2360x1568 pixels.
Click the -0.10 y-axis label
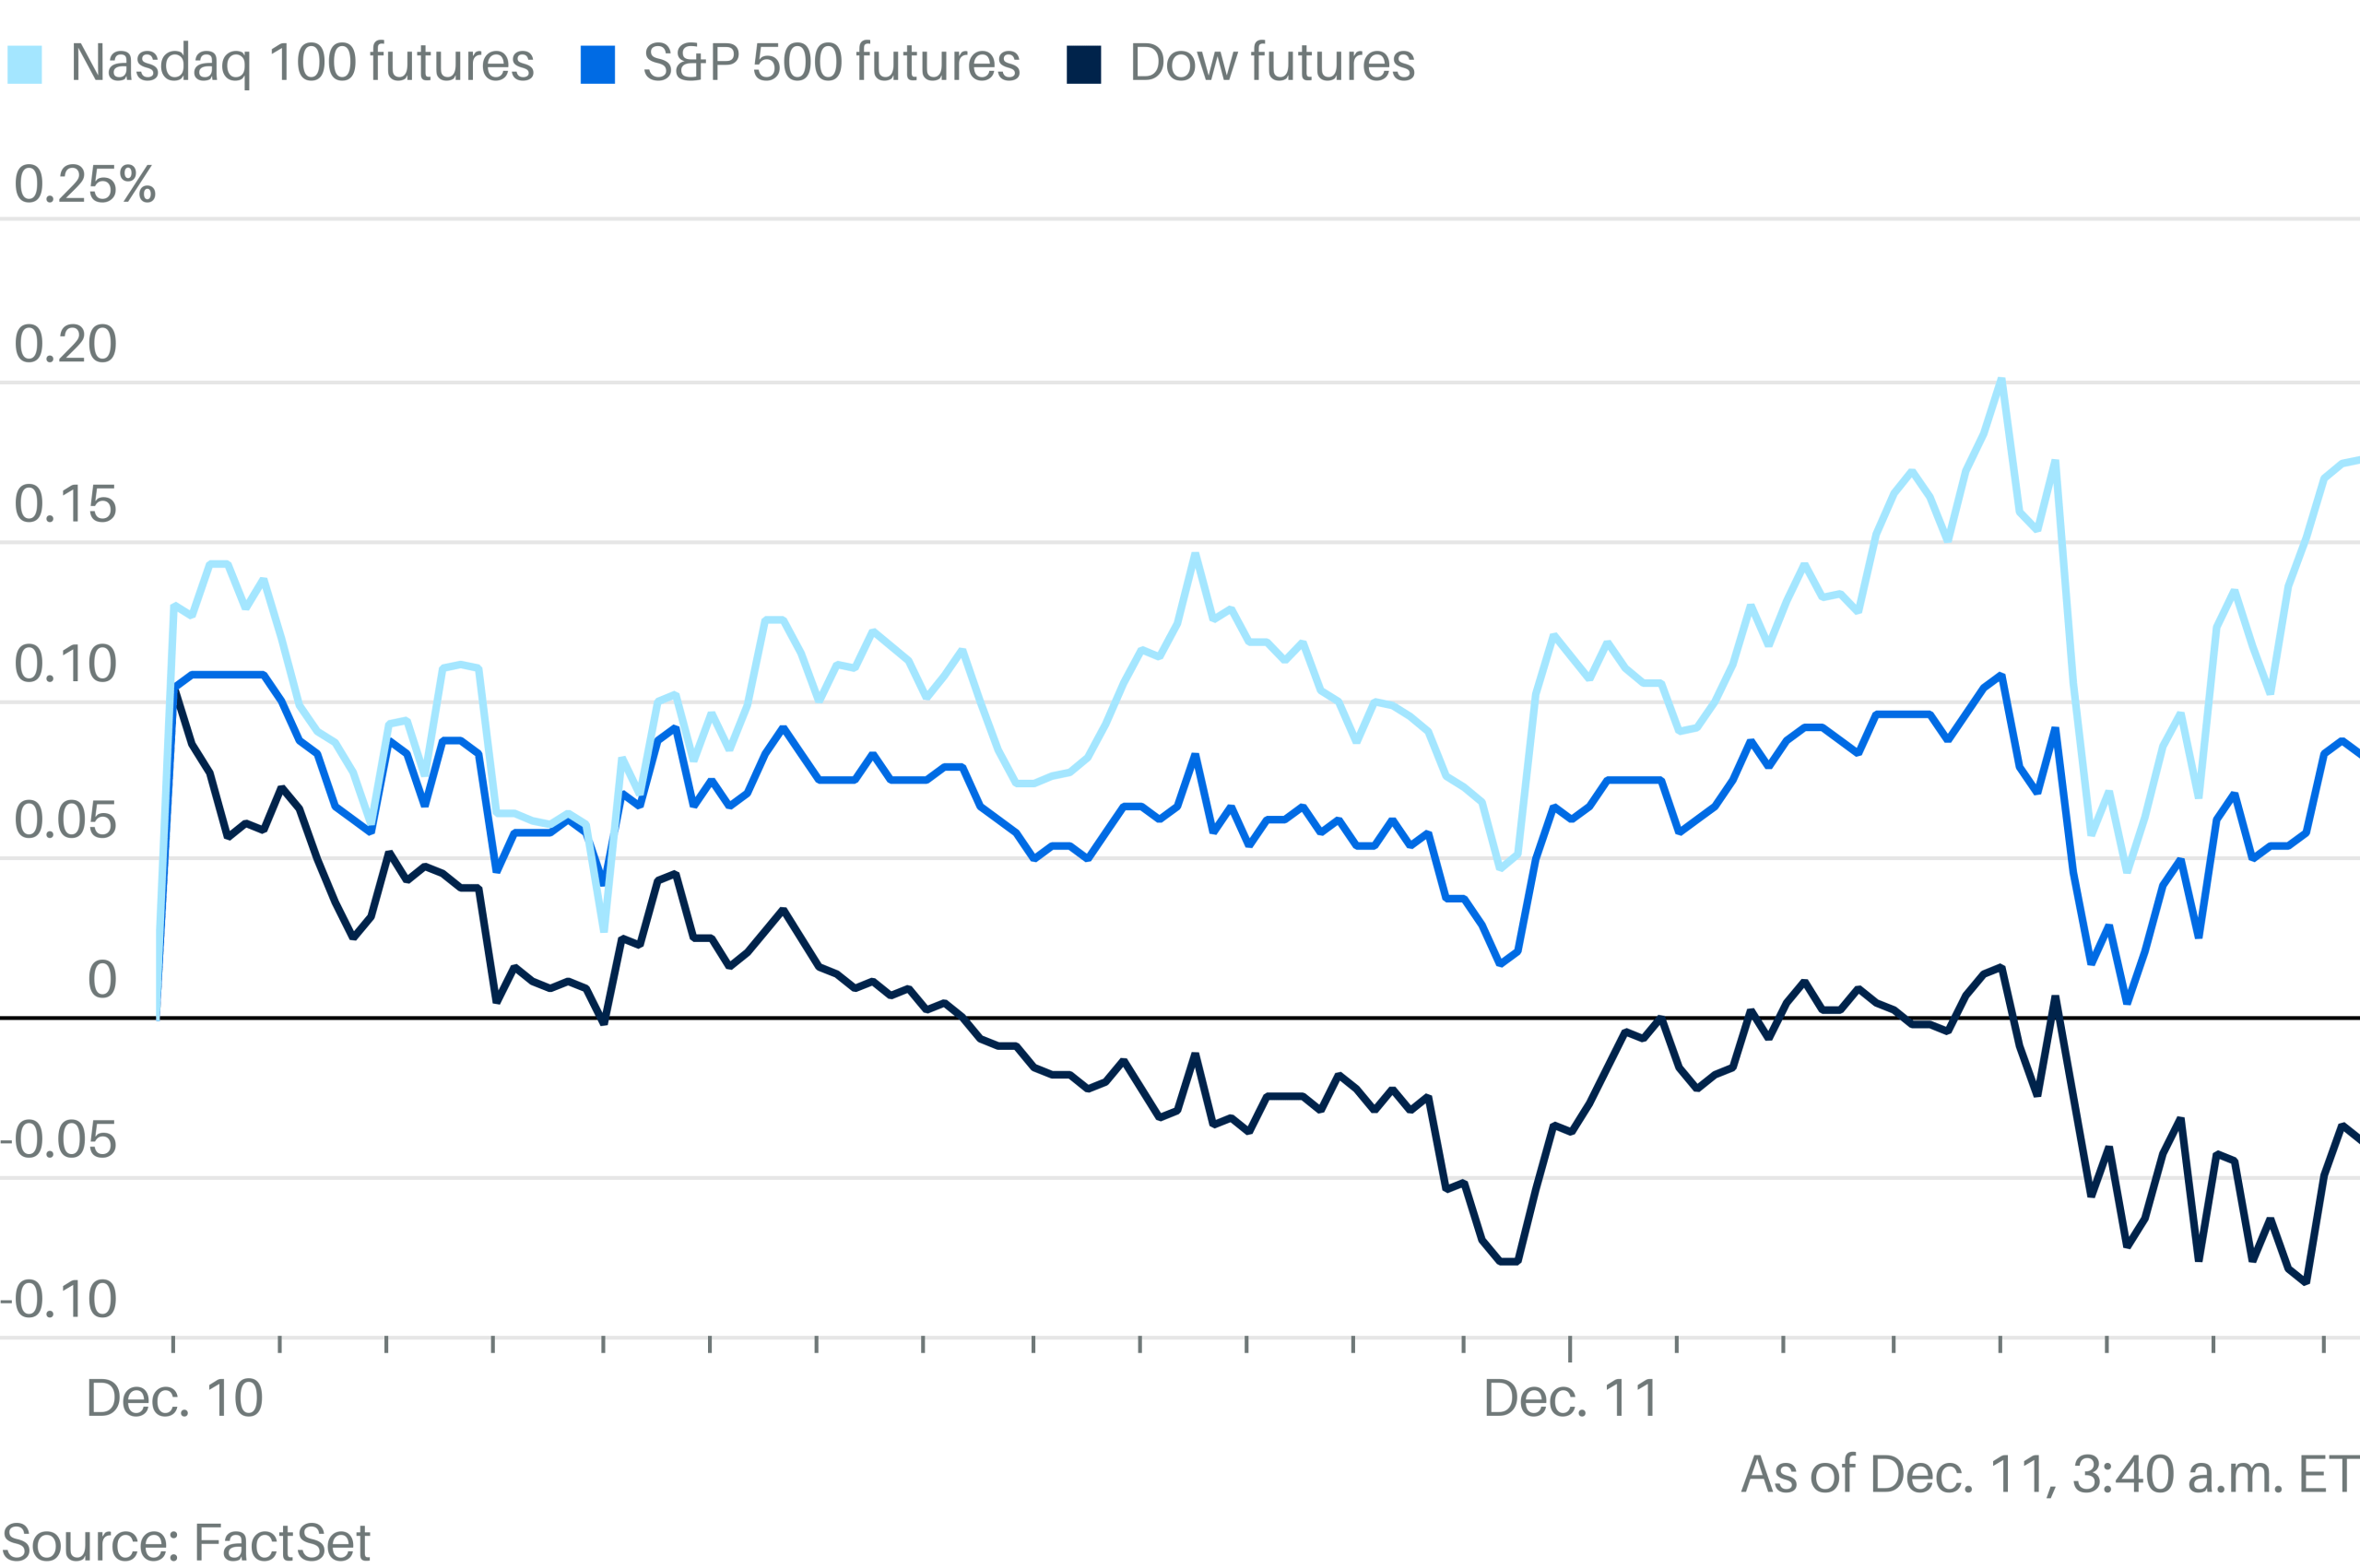pyautogui.click(x=59, y=1301)
